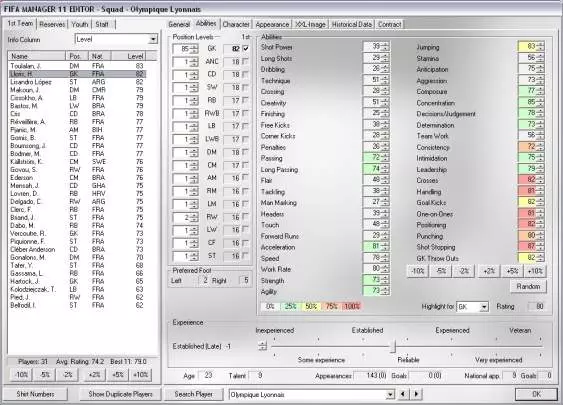
Task: Click the OK button
Action: (x=536, y=394)
